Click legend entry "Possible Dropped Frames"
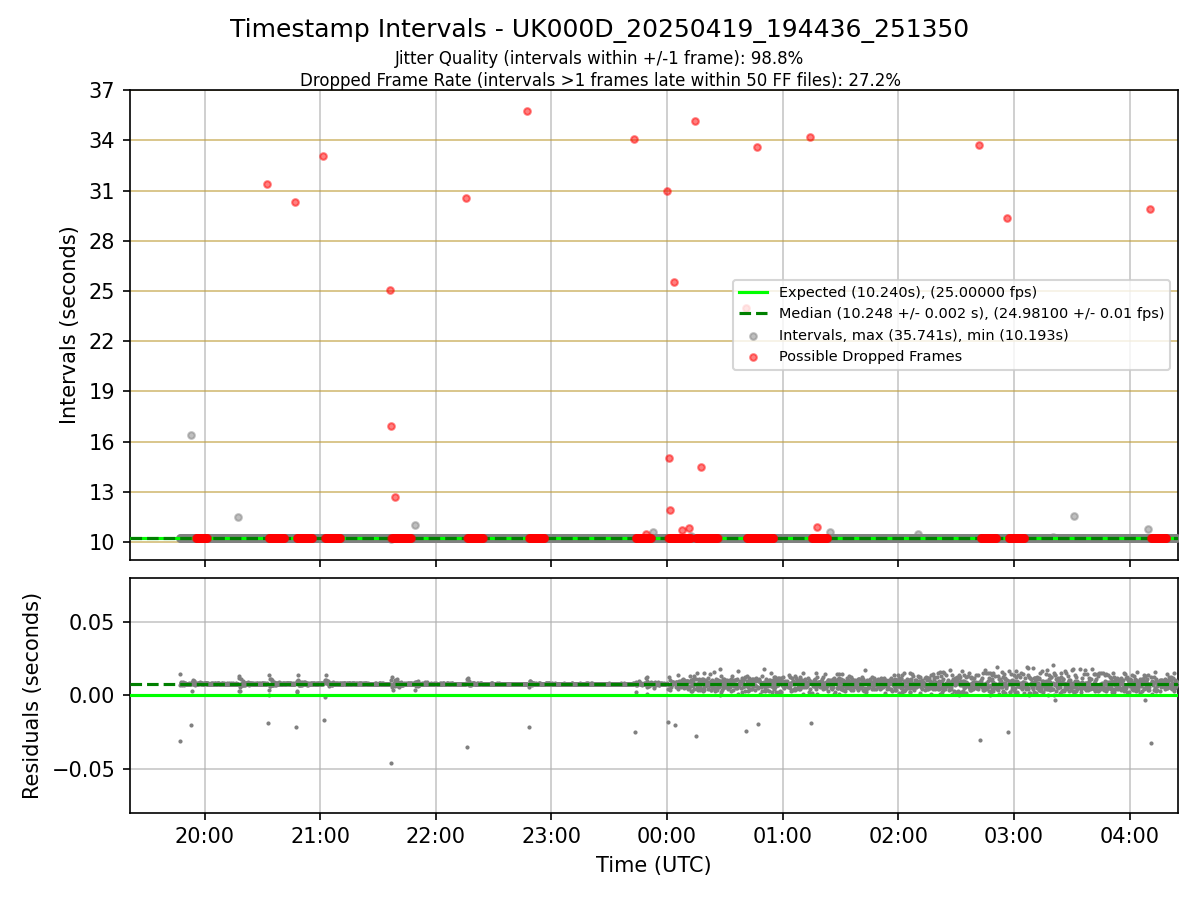 click(870, 356)
